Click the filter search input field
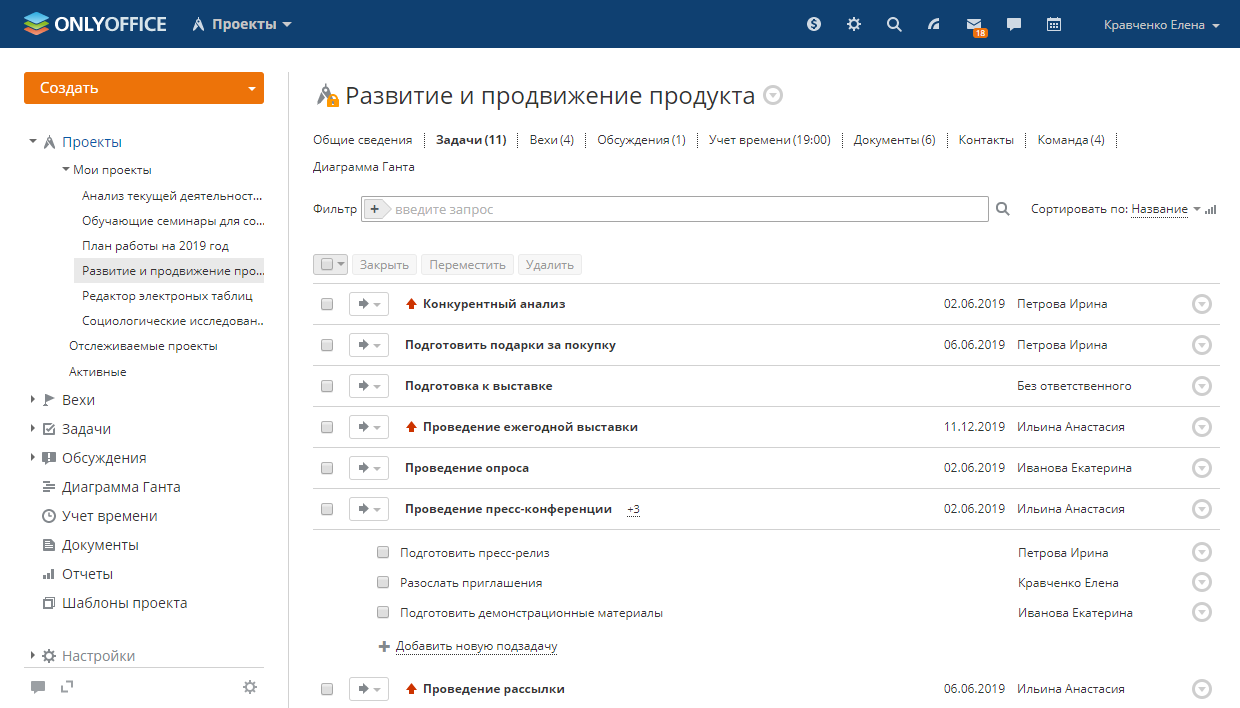The image size is (1240, 708). pos(688,210)
